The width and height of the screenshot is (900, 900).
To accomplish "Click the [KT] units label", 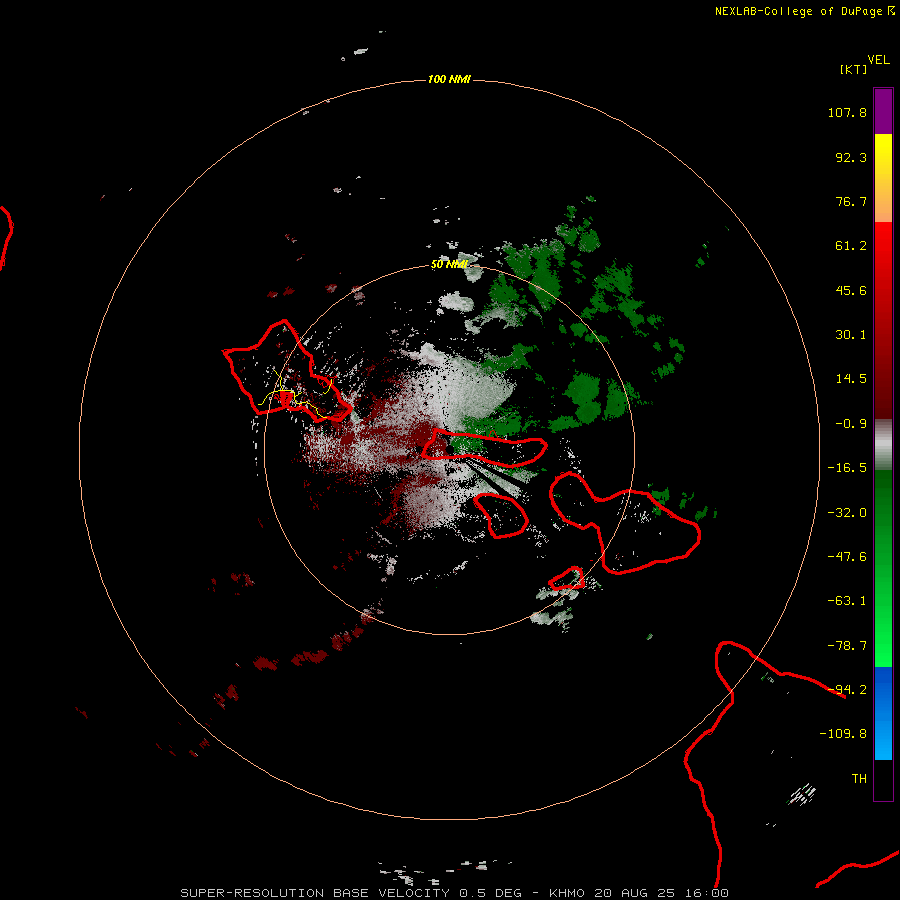I will coord(853,69).
